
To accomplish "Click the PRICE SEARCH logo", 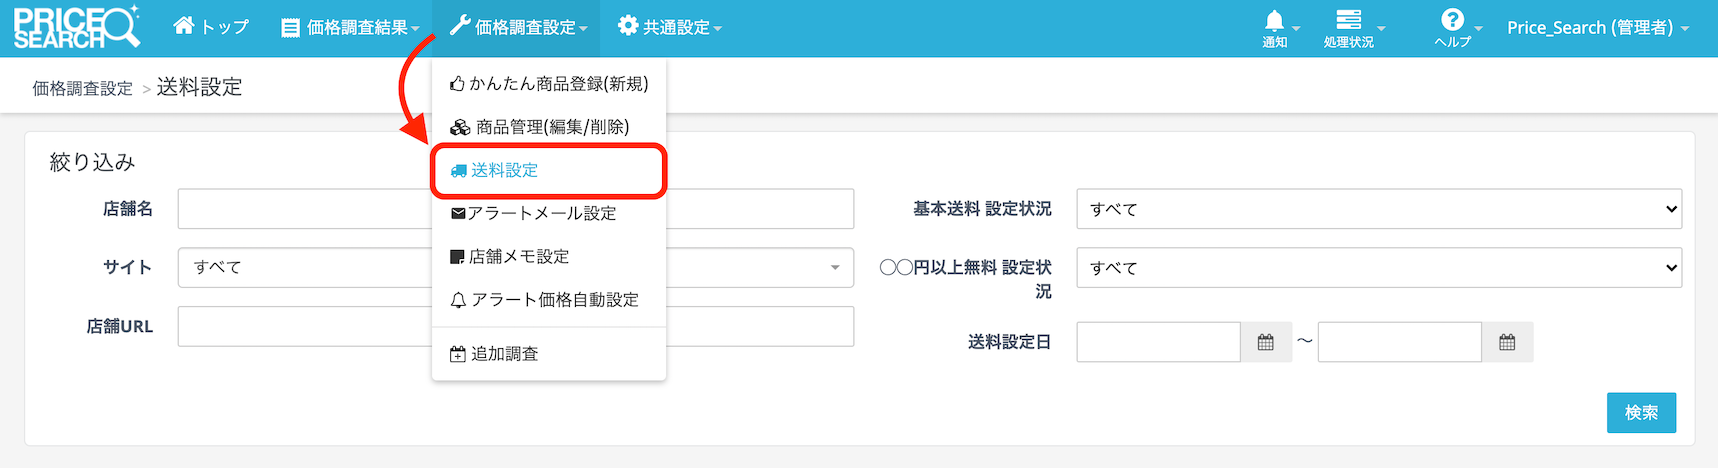I will pyautogui.click(x=76, y=27).
